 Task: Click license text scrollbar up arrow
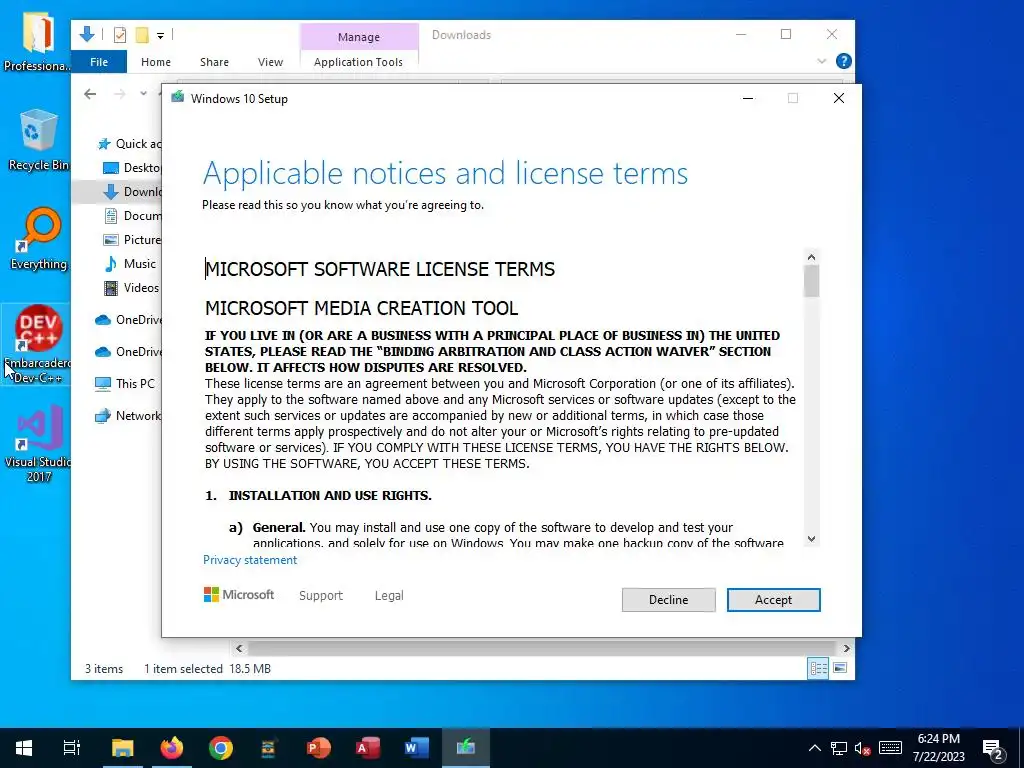811,257
